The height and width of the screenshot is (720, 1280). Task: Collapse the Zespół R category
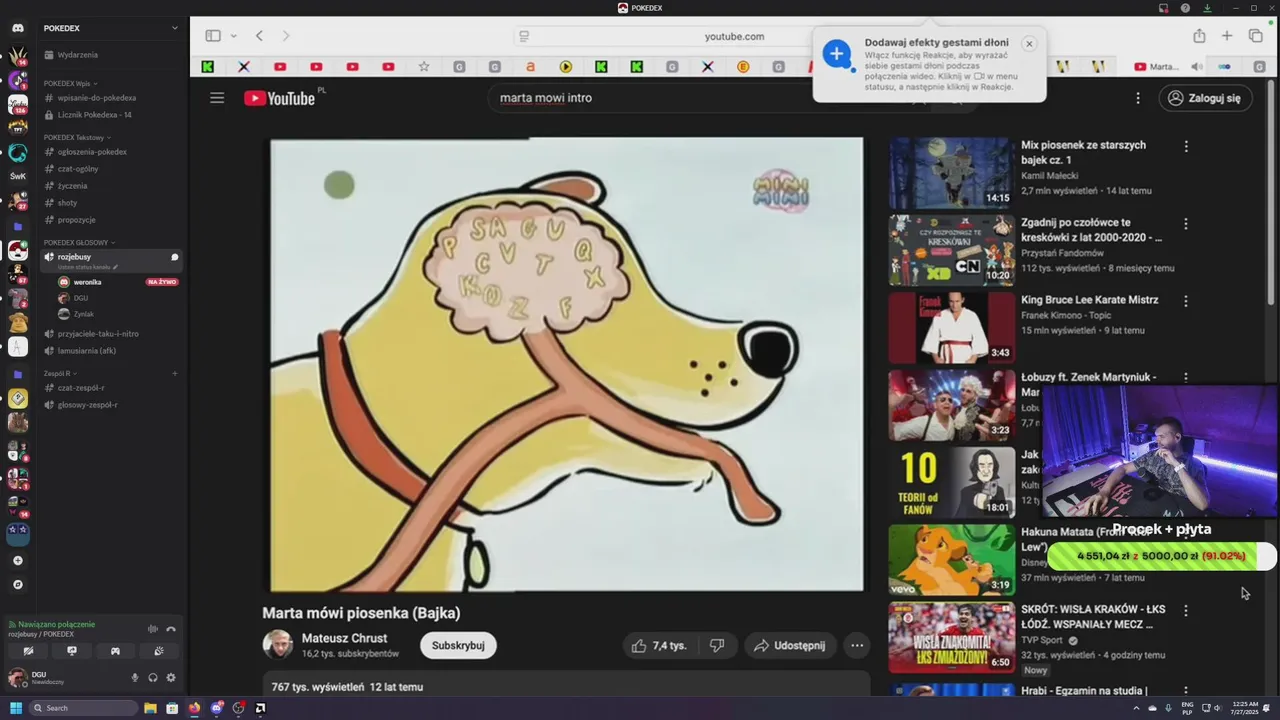point(60,373)
